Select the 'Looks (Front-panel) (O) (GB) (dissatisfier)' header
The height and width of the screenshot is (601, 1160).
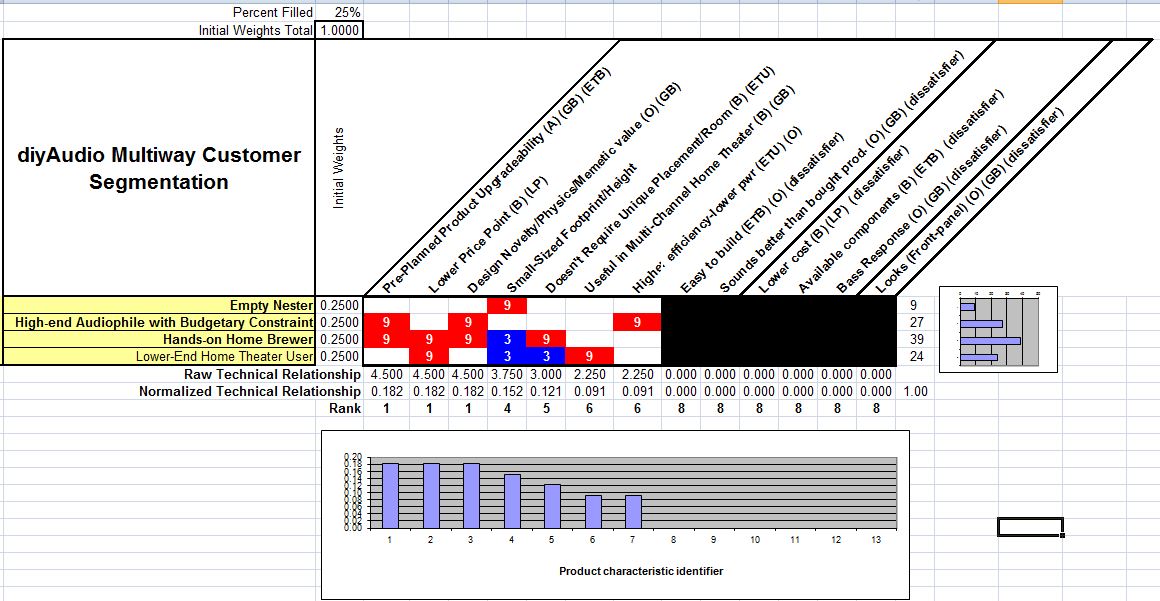(968, 201)
